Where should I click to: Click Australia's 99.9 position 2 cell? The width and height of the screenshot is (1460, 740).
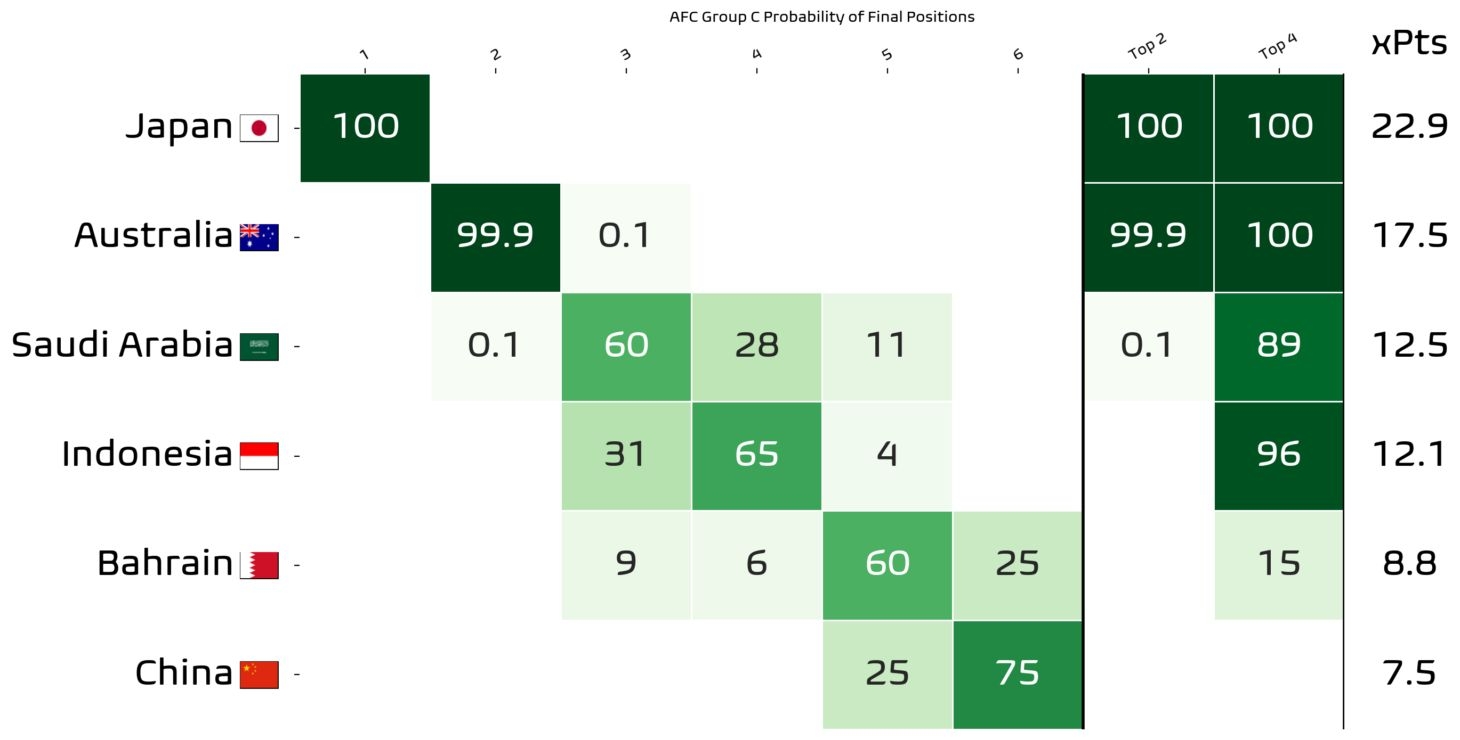[x=495, y=236]
